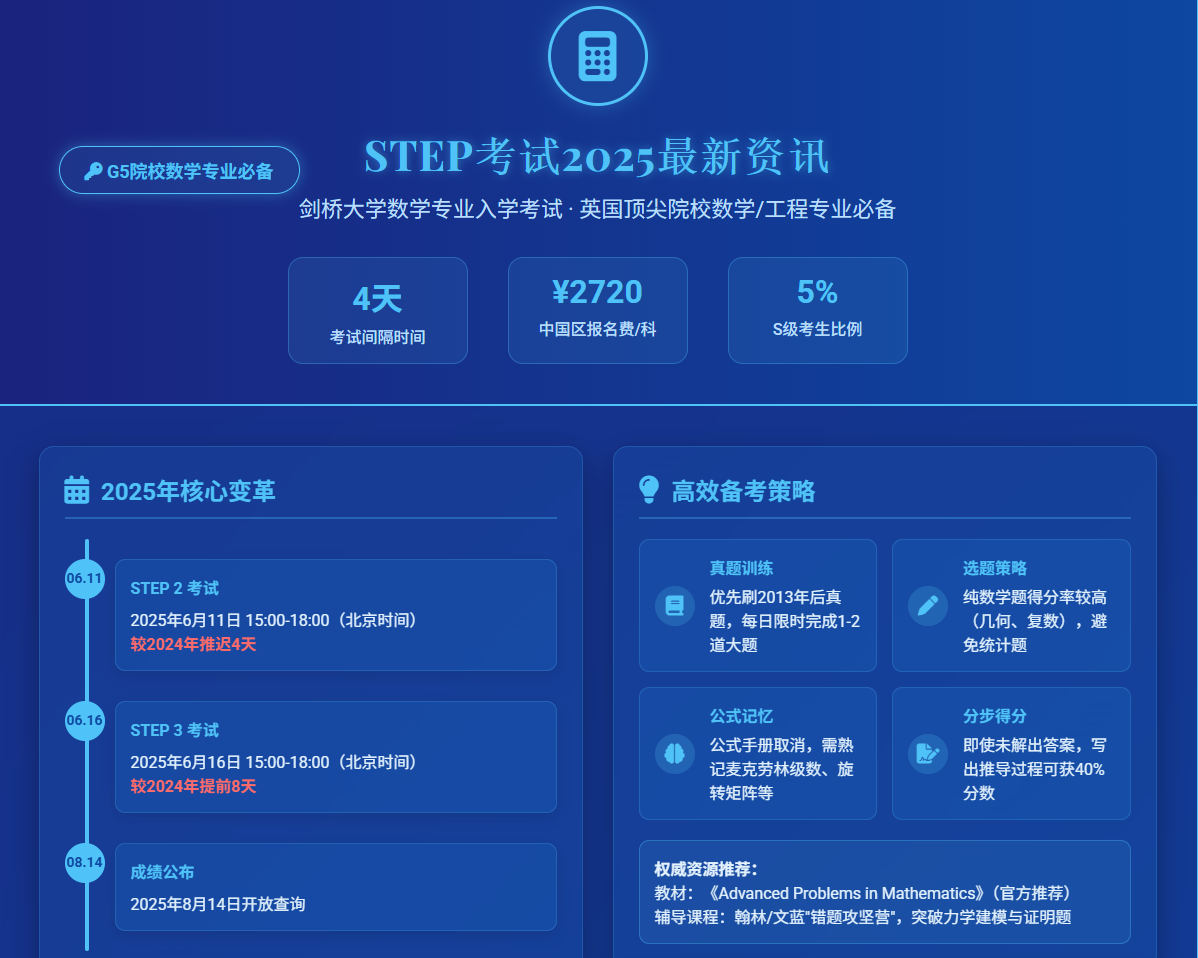This screenshot has width=1198, height=958.
Task: Select the 06.16 timeline marker
Action: pos(85,720)
